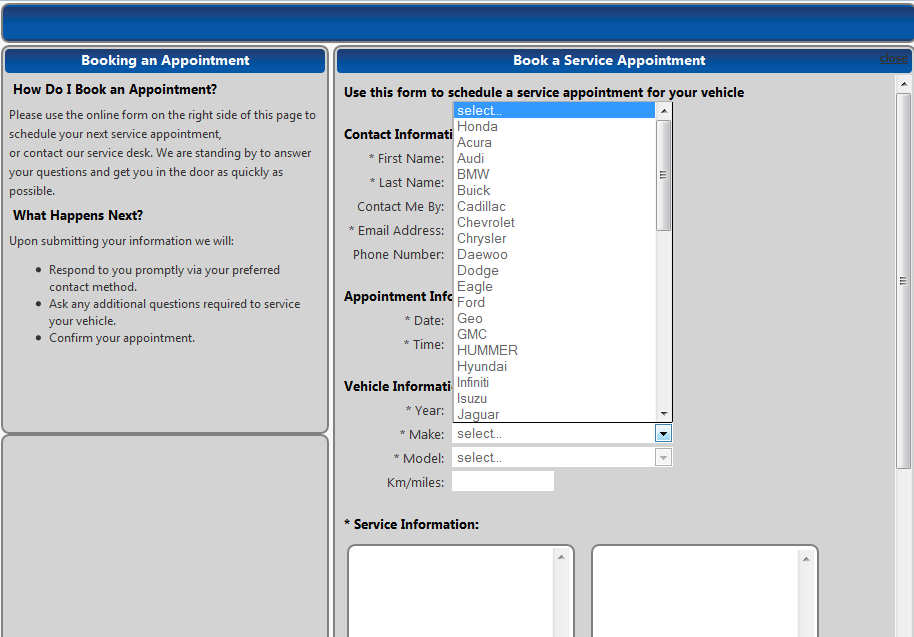Open the Model dropdown arrow
Viewport: 914px width, 637px height.
(x=663, y=458)
